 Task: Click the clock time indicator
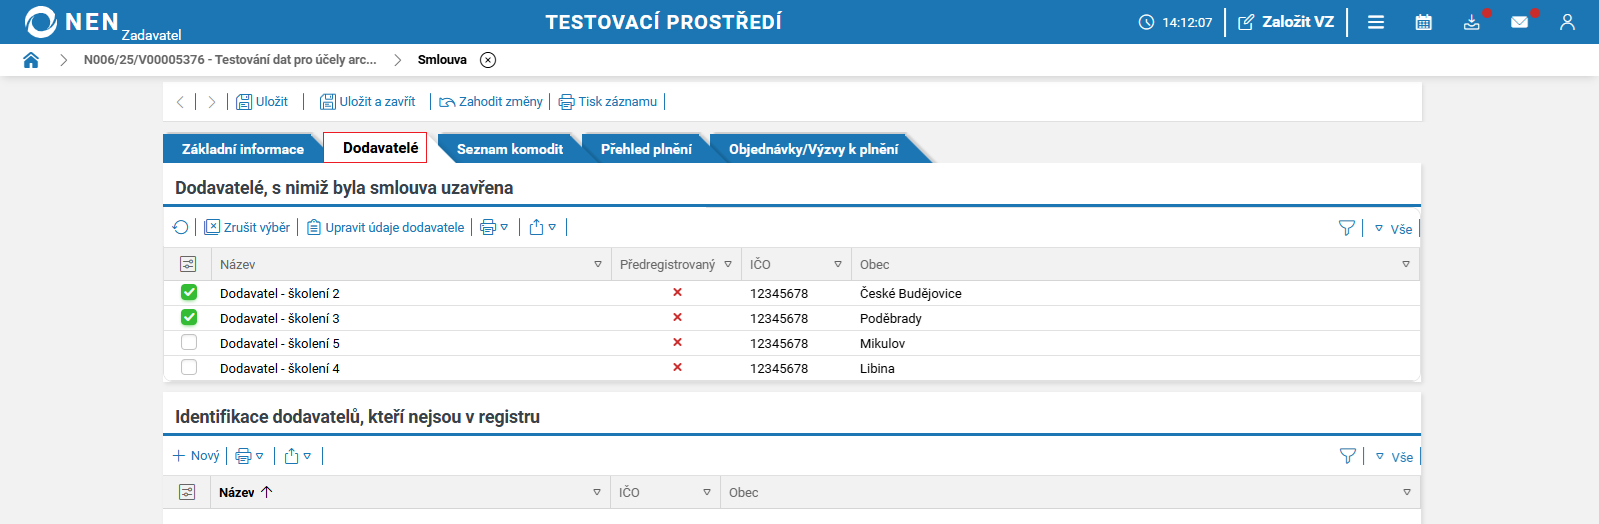(1176, 22)
